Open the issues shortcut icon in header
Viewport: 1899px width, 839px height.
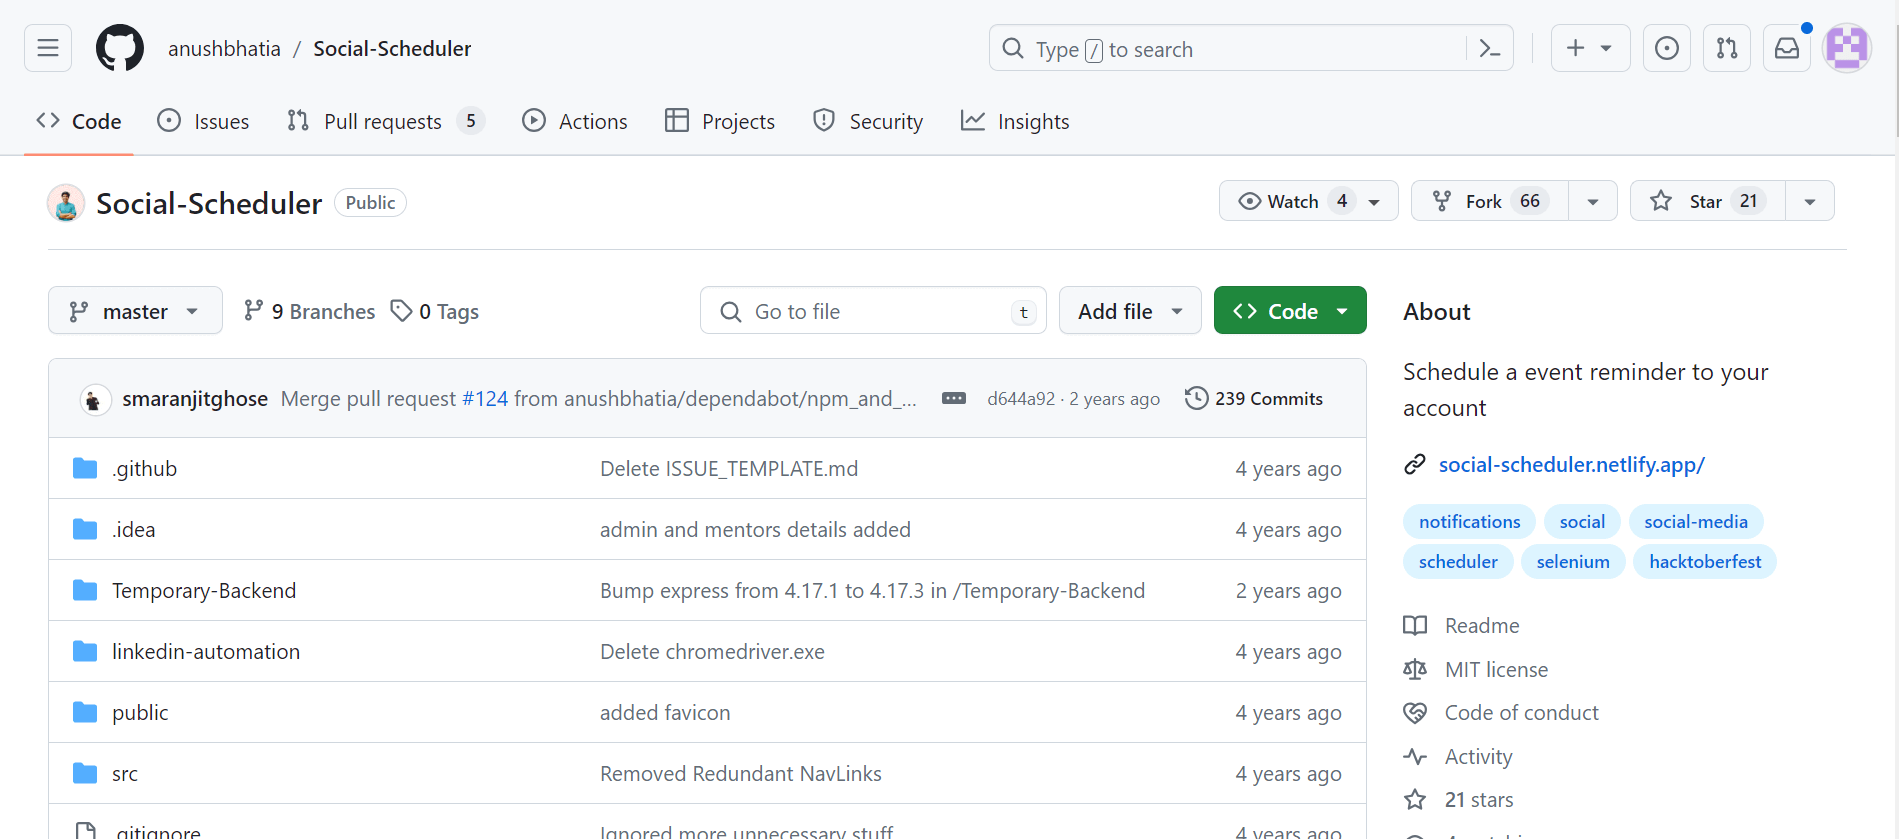click(x=1667, y=48)
